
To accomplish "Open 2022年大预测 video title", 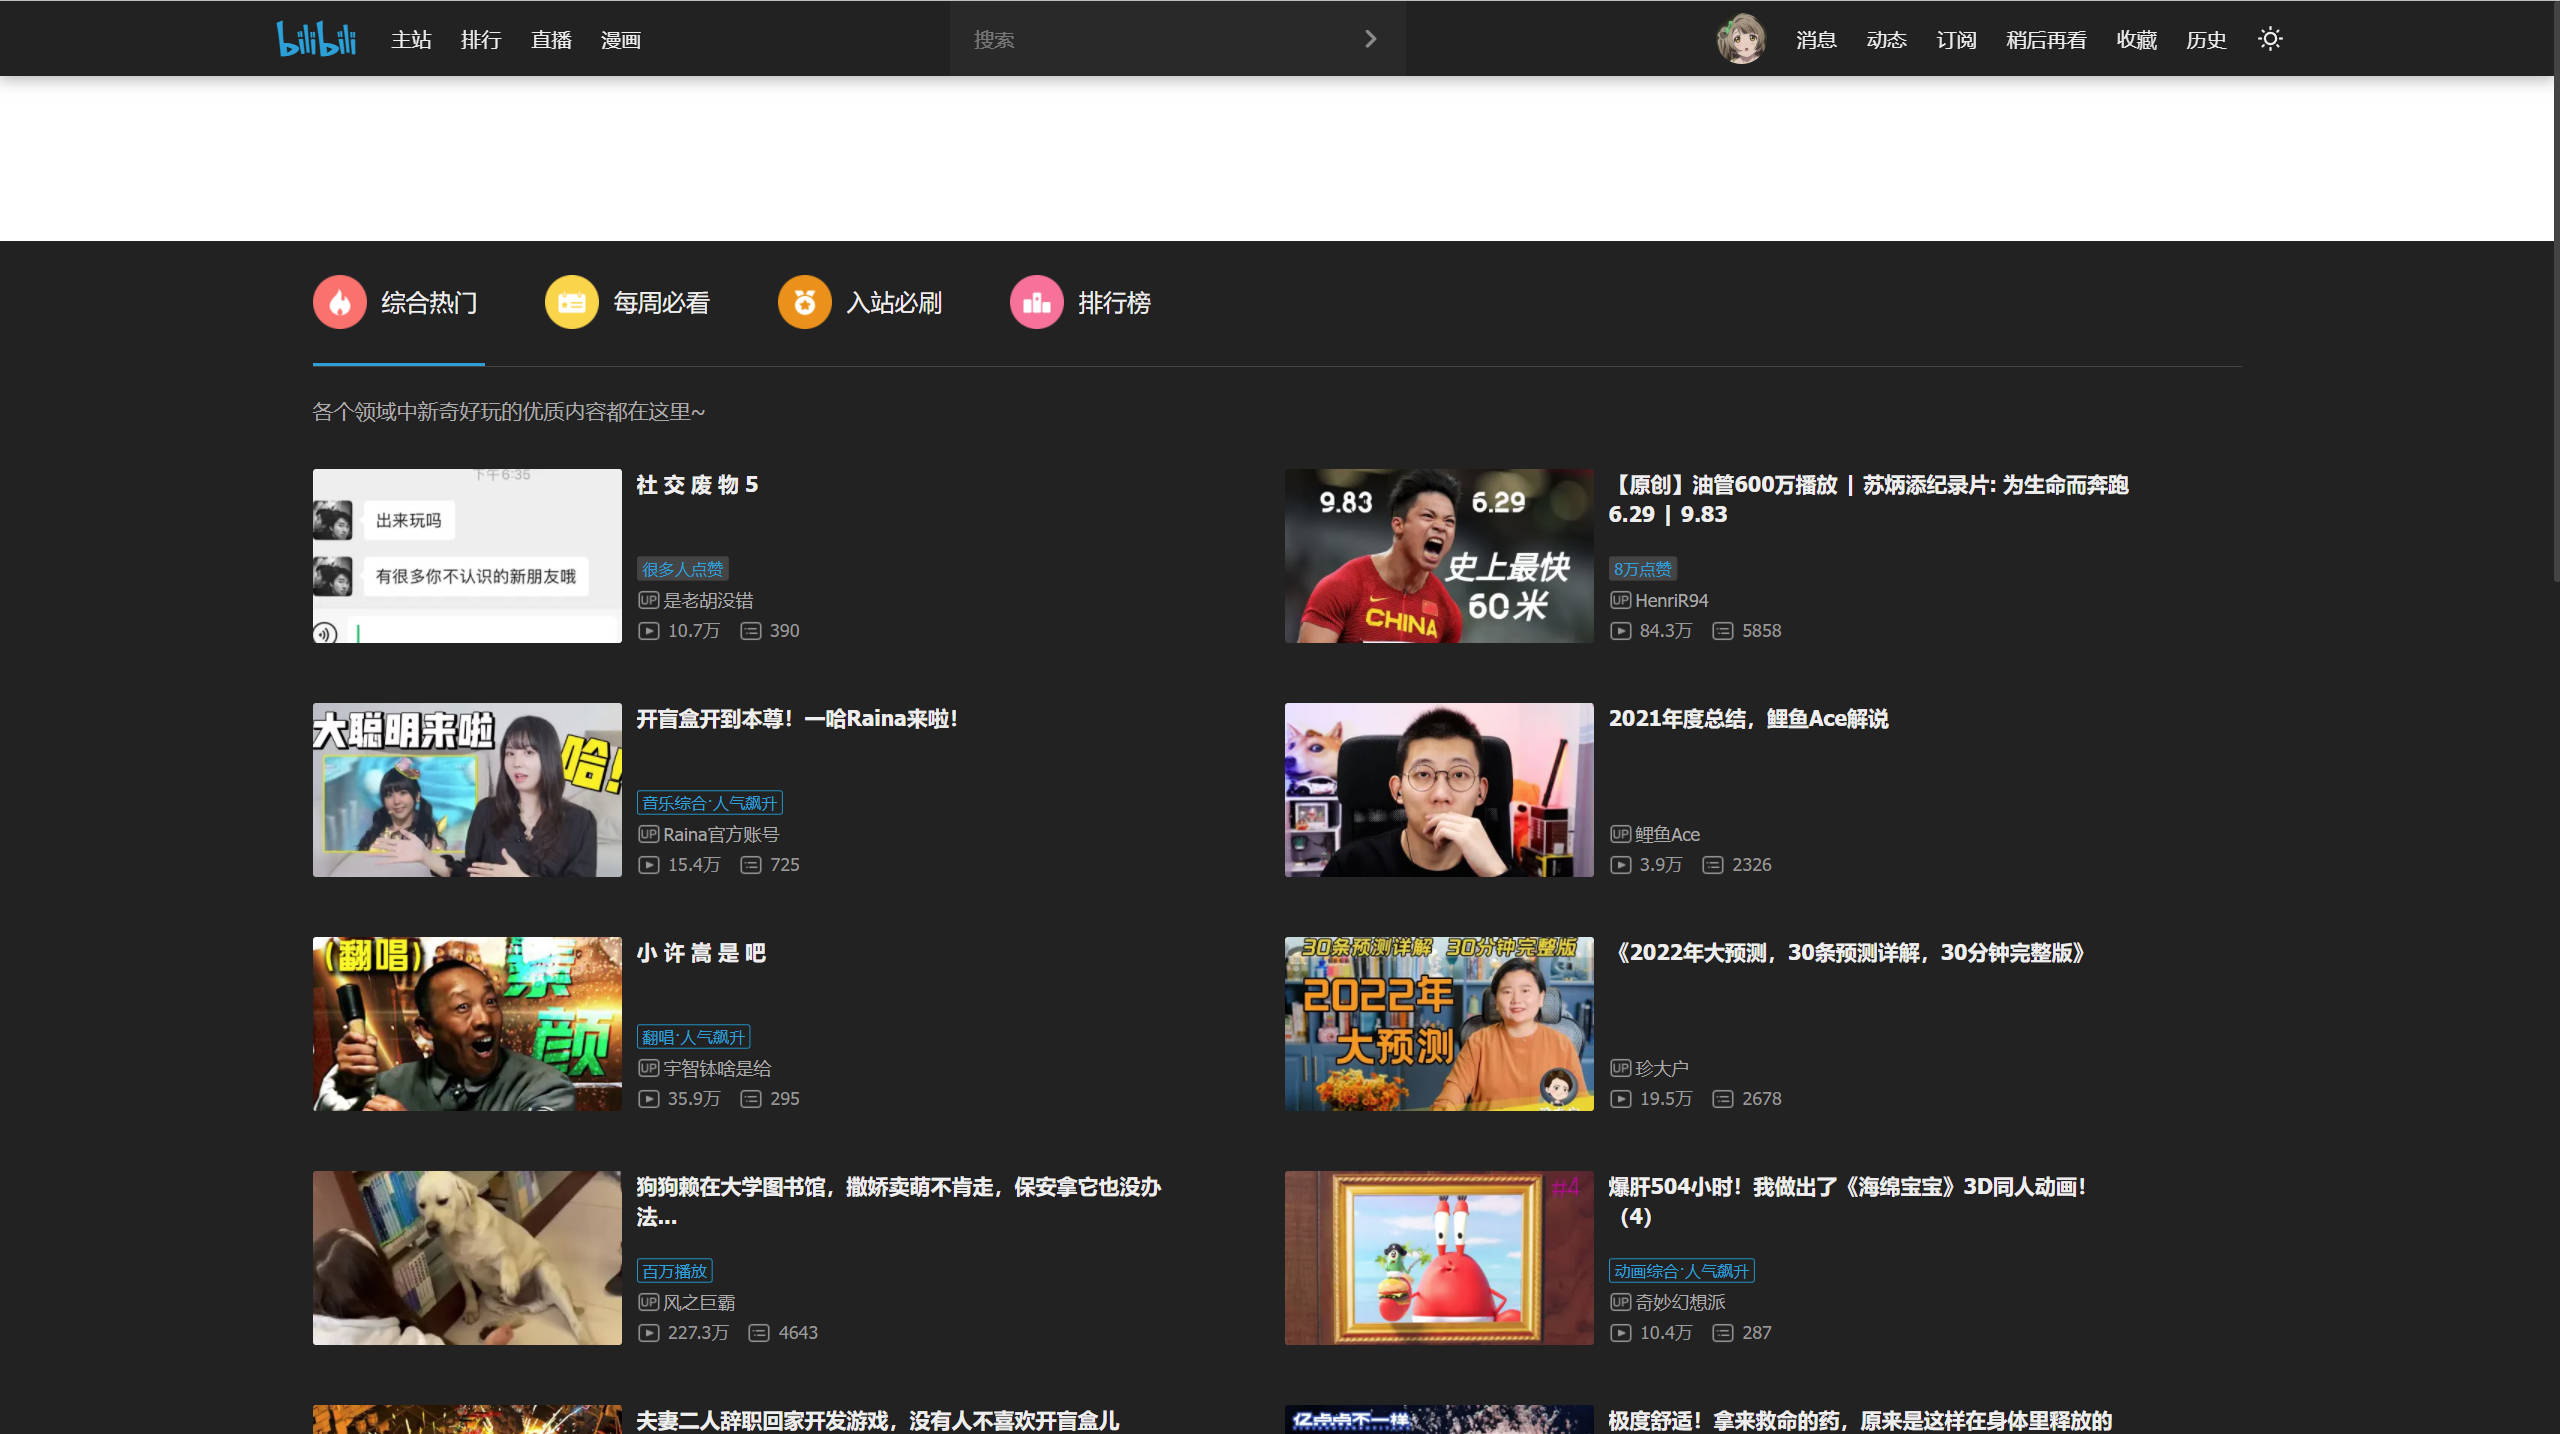I will tap(1850, 953).
